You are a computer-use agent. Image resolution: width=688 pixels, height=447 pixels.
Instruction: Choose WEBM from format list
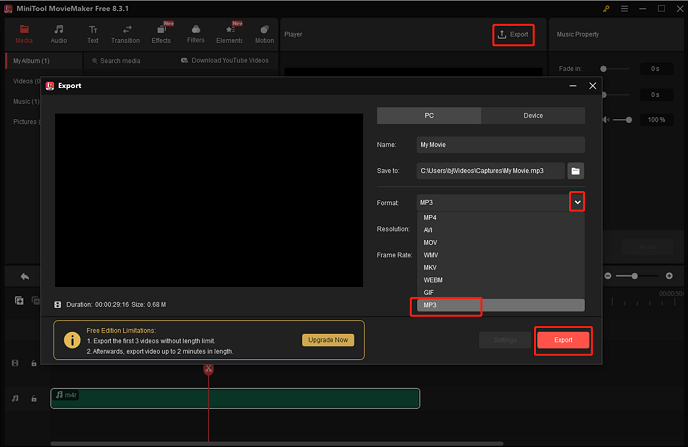pyautogui.click(x=501, y=280)
